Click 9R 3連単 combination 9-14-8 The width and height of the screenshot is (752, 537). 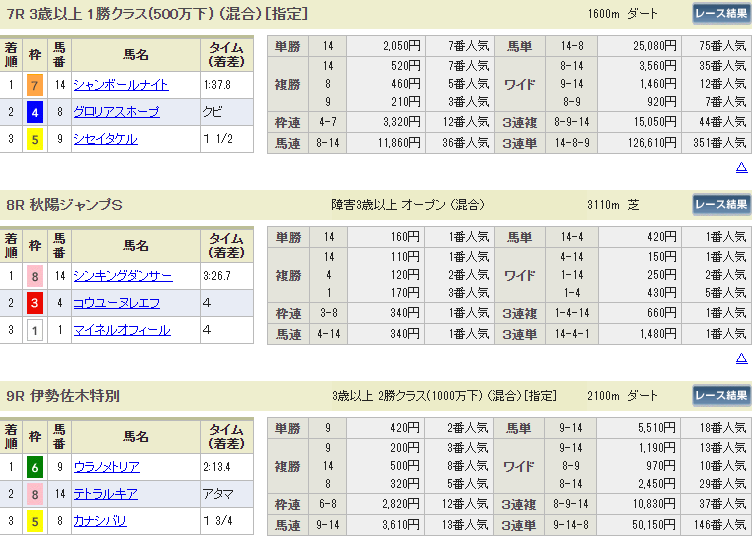572,525
